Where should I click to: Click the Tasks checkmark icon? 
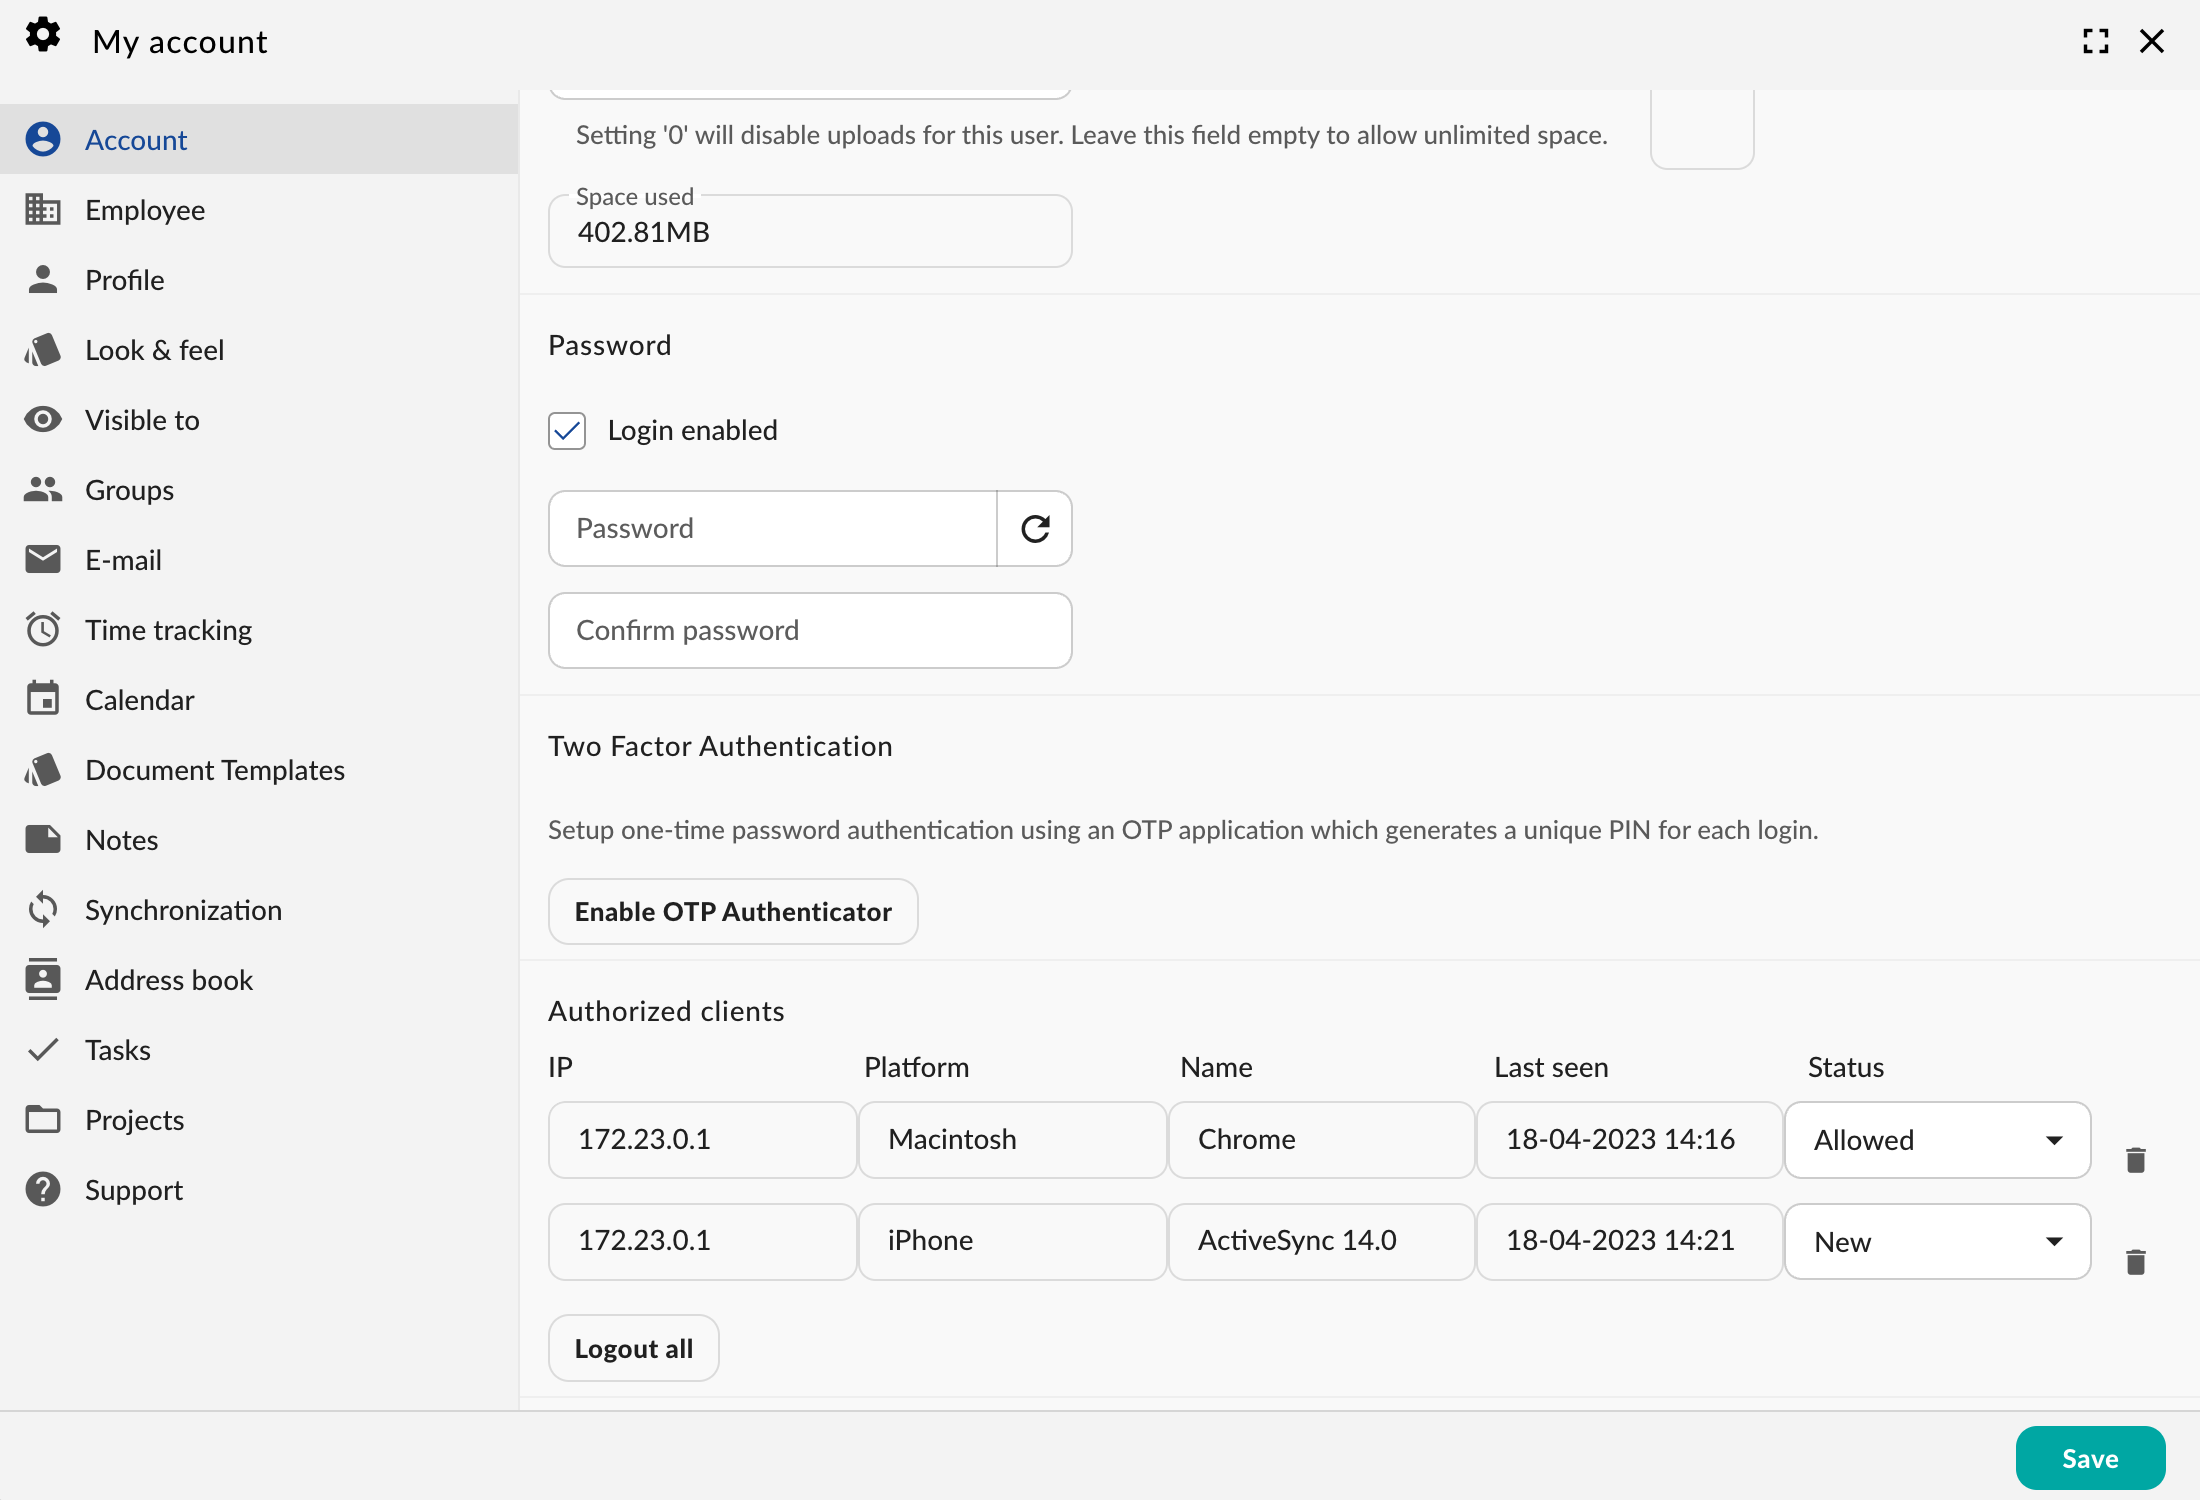(x=43, y=1049)
